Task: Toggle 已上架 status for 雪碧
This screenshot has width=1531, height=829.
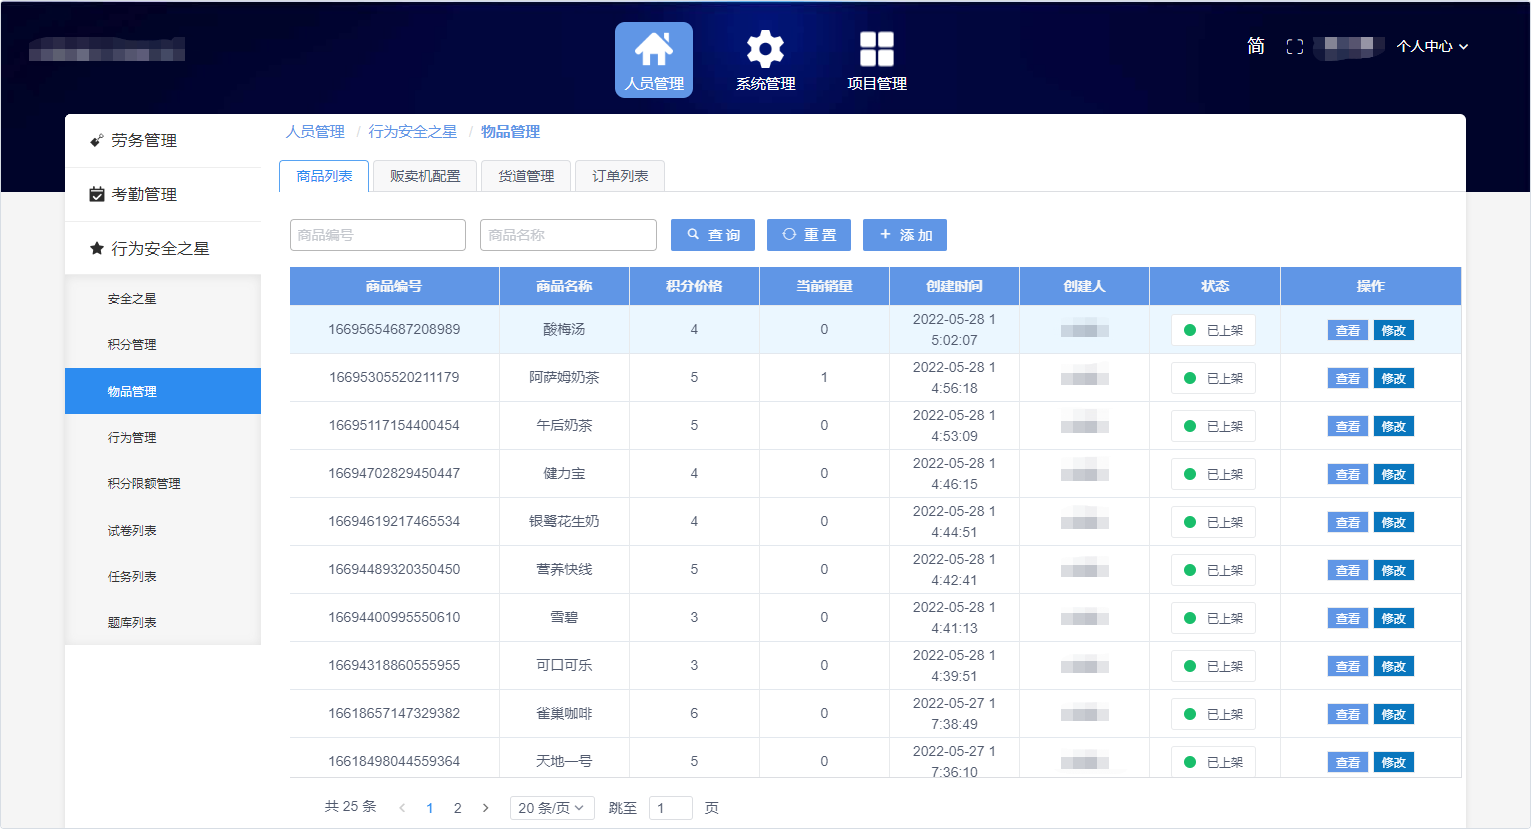Action: click(x=1213, y=618)
